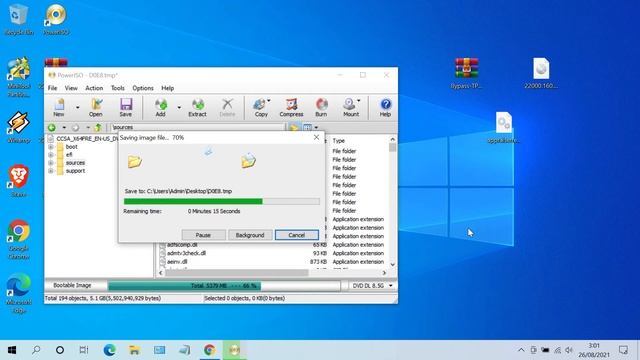Open the New button dropdown arrow

tap(78, 108)
